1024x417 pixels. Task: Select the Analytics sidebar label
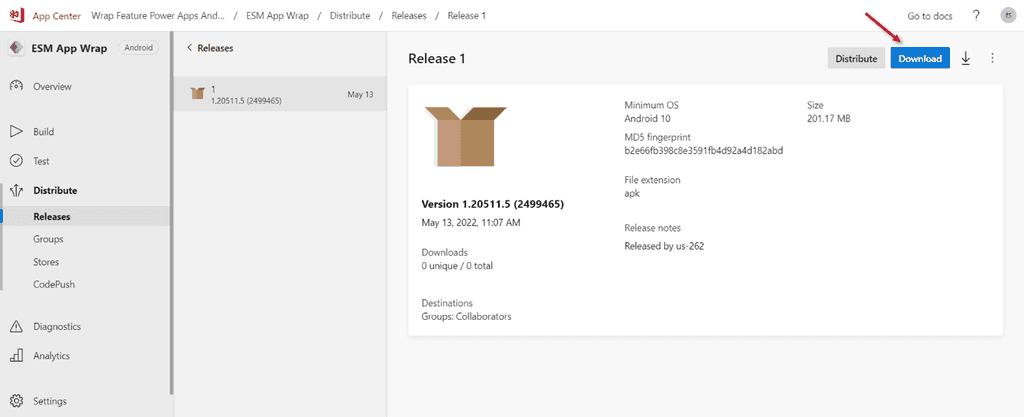point(52,356)
